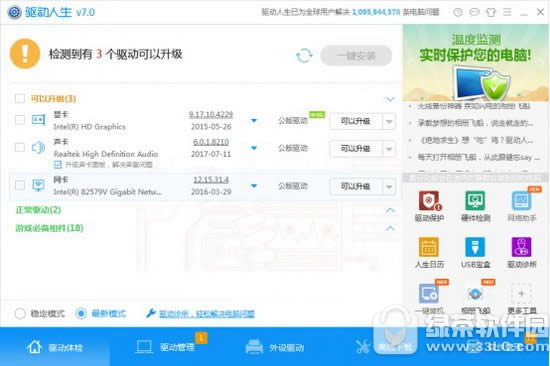Collapse the 可以升级(3) section chevron
The width and height of the screenshot is (550, 366).
tap(390, 99)
